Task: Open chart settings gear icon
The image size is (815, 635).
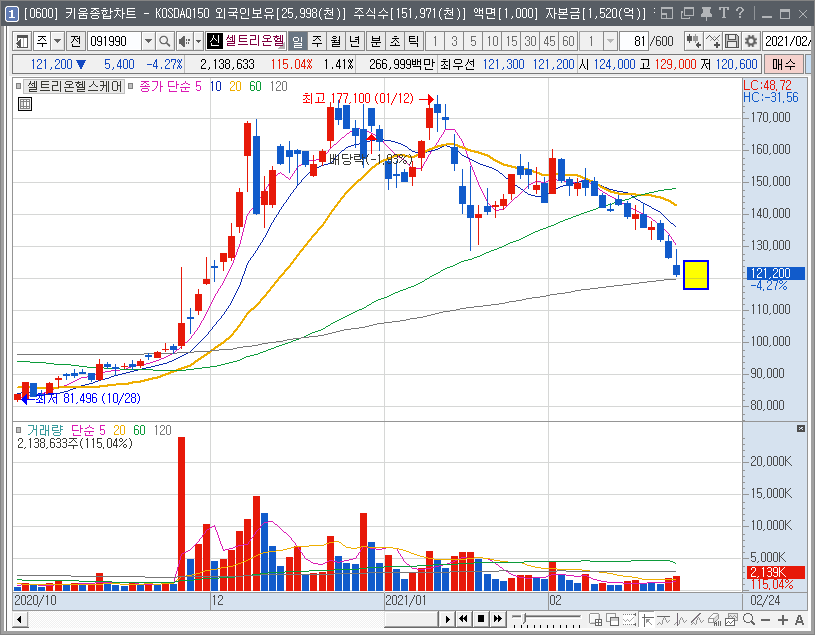Action: 750,41
